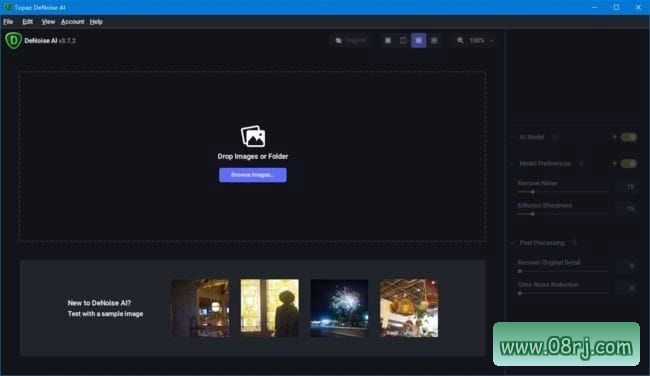Screen dimensions: 650x376
Task: Click the Topaz DeNoise AI title bar icon
Action: tap(8, 7)
